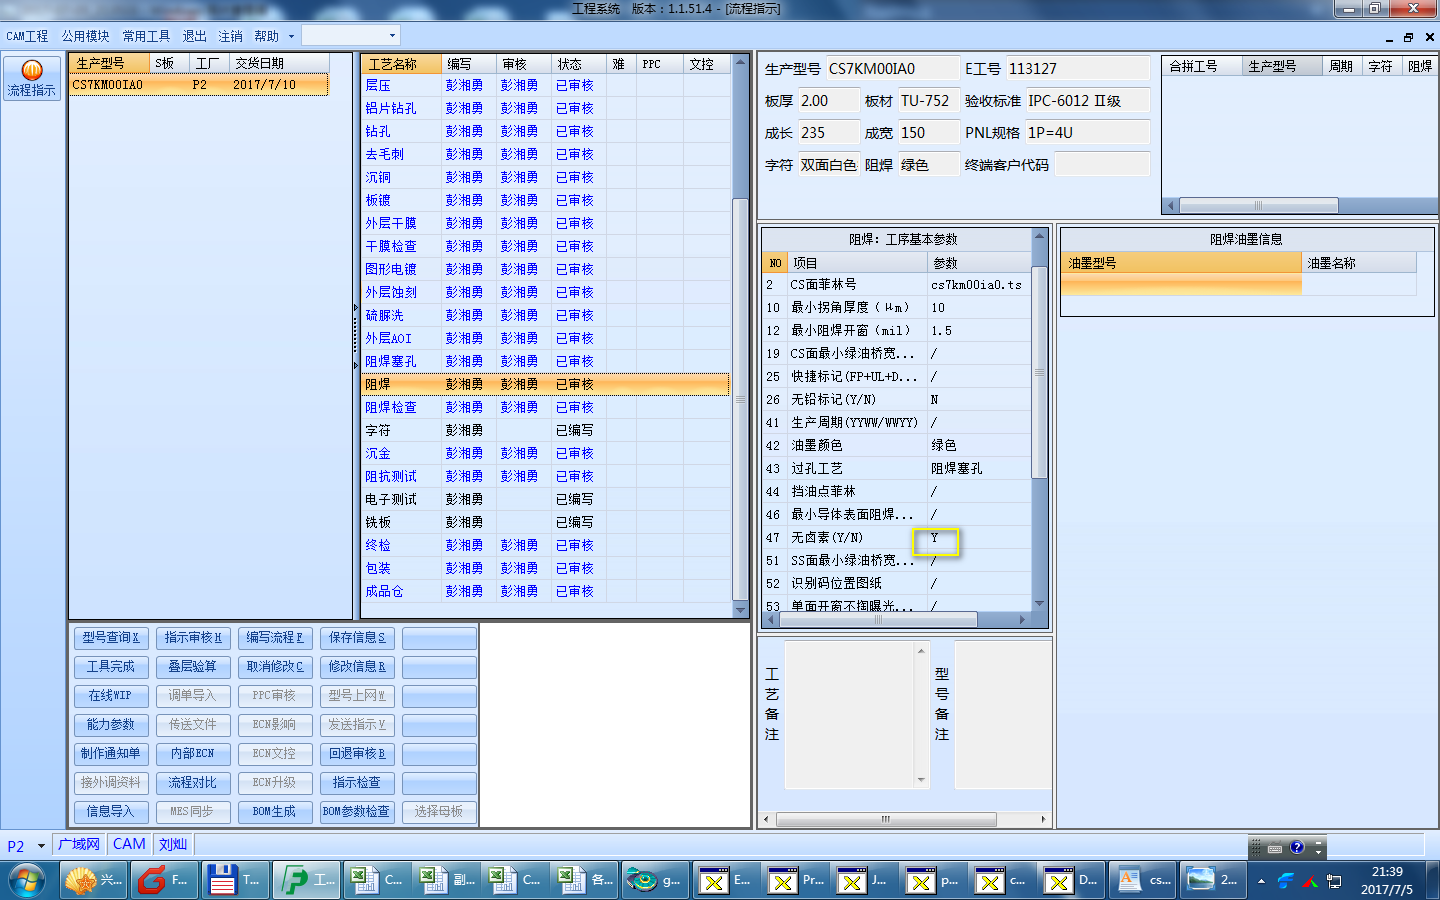Click the blue bird tray icon
The height and width of the screenshot is (900, 1440).
click(1286, 881)
